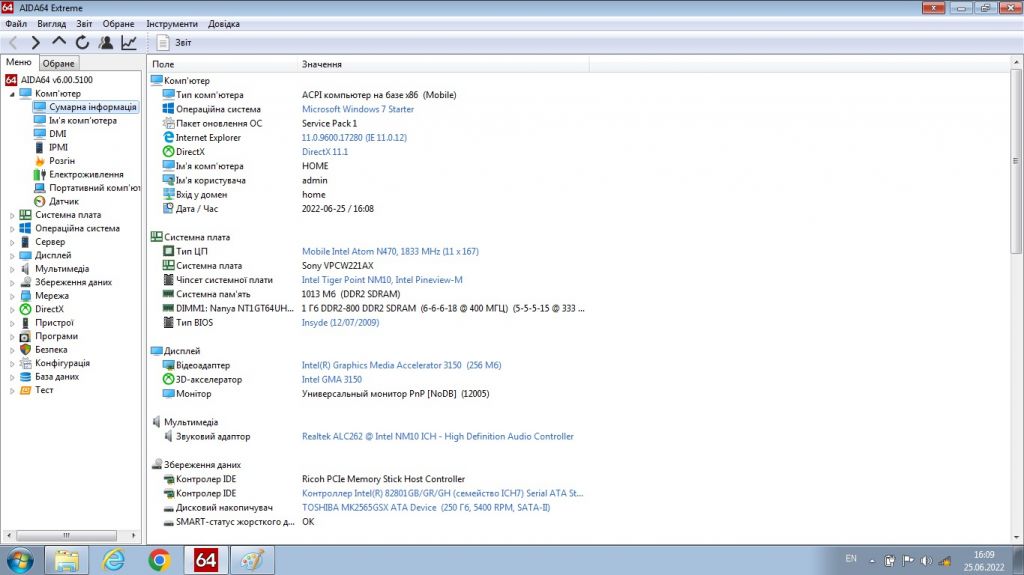Expand the Мультимедіа tree node

[12, 269]
